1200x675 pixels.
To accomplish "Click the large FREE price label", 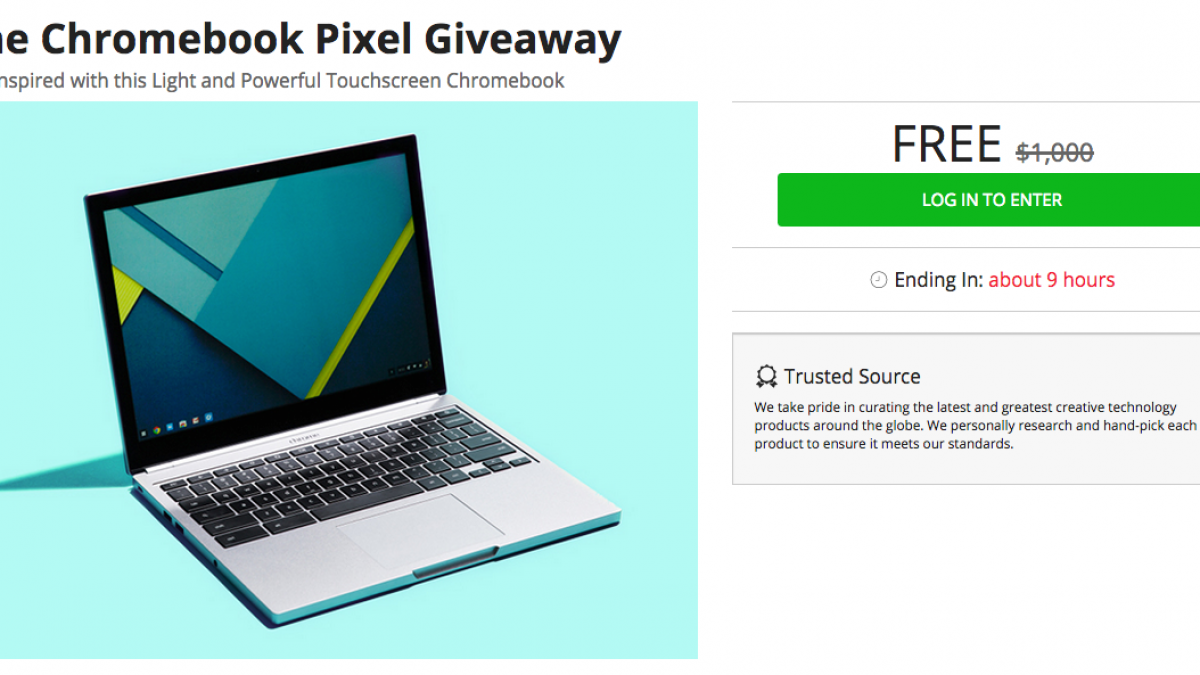I will (946, 144).
